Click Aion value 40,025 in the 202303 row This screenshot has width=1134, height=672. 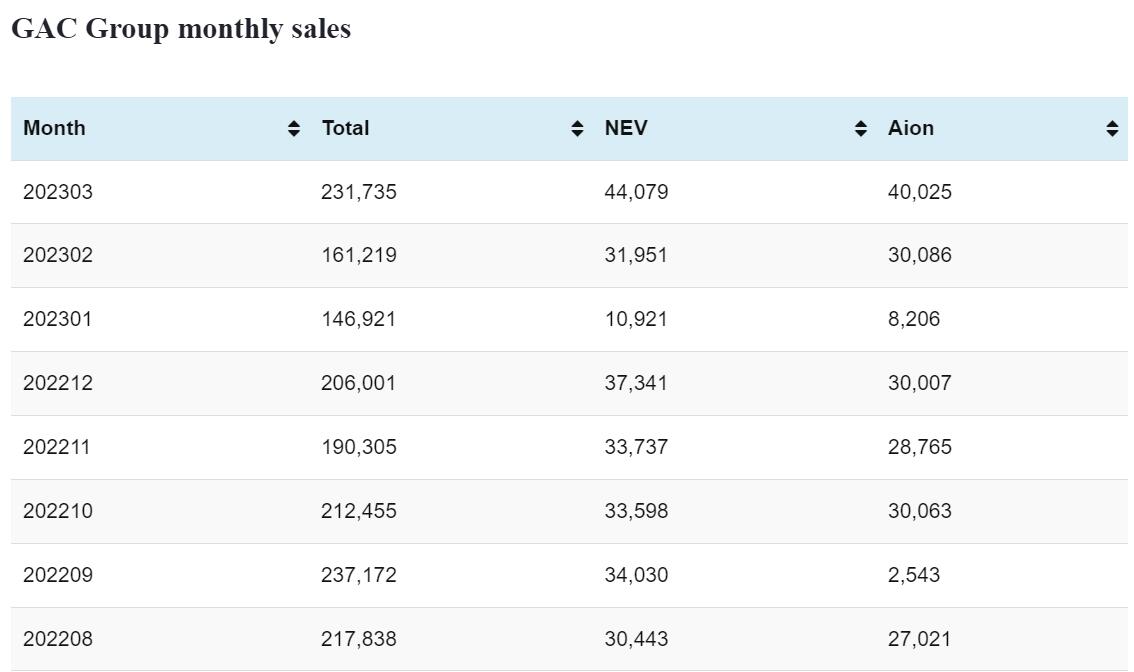[x=919, y=192]
